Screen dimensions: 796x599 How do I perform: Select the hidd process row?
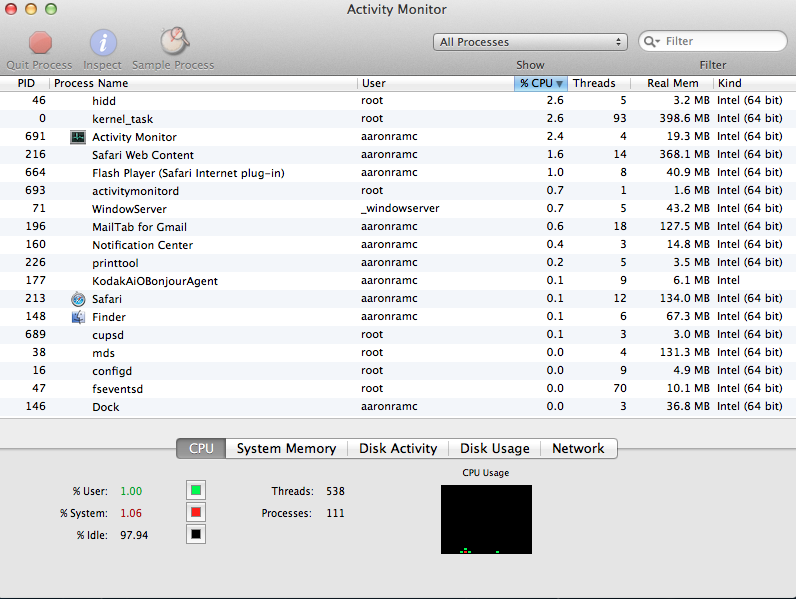click(x=398, y=101)
